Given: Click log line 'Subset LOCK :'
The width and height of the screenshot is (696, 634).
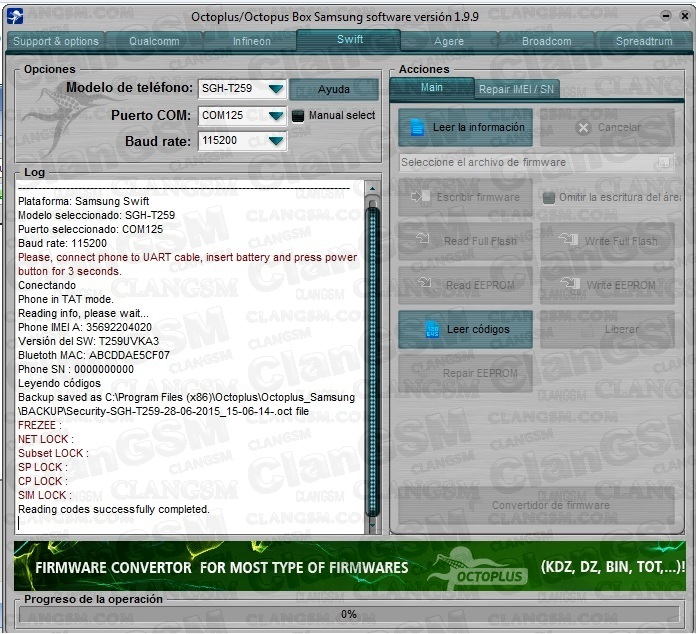Looking at the screenshot, I should coord(53,453).
